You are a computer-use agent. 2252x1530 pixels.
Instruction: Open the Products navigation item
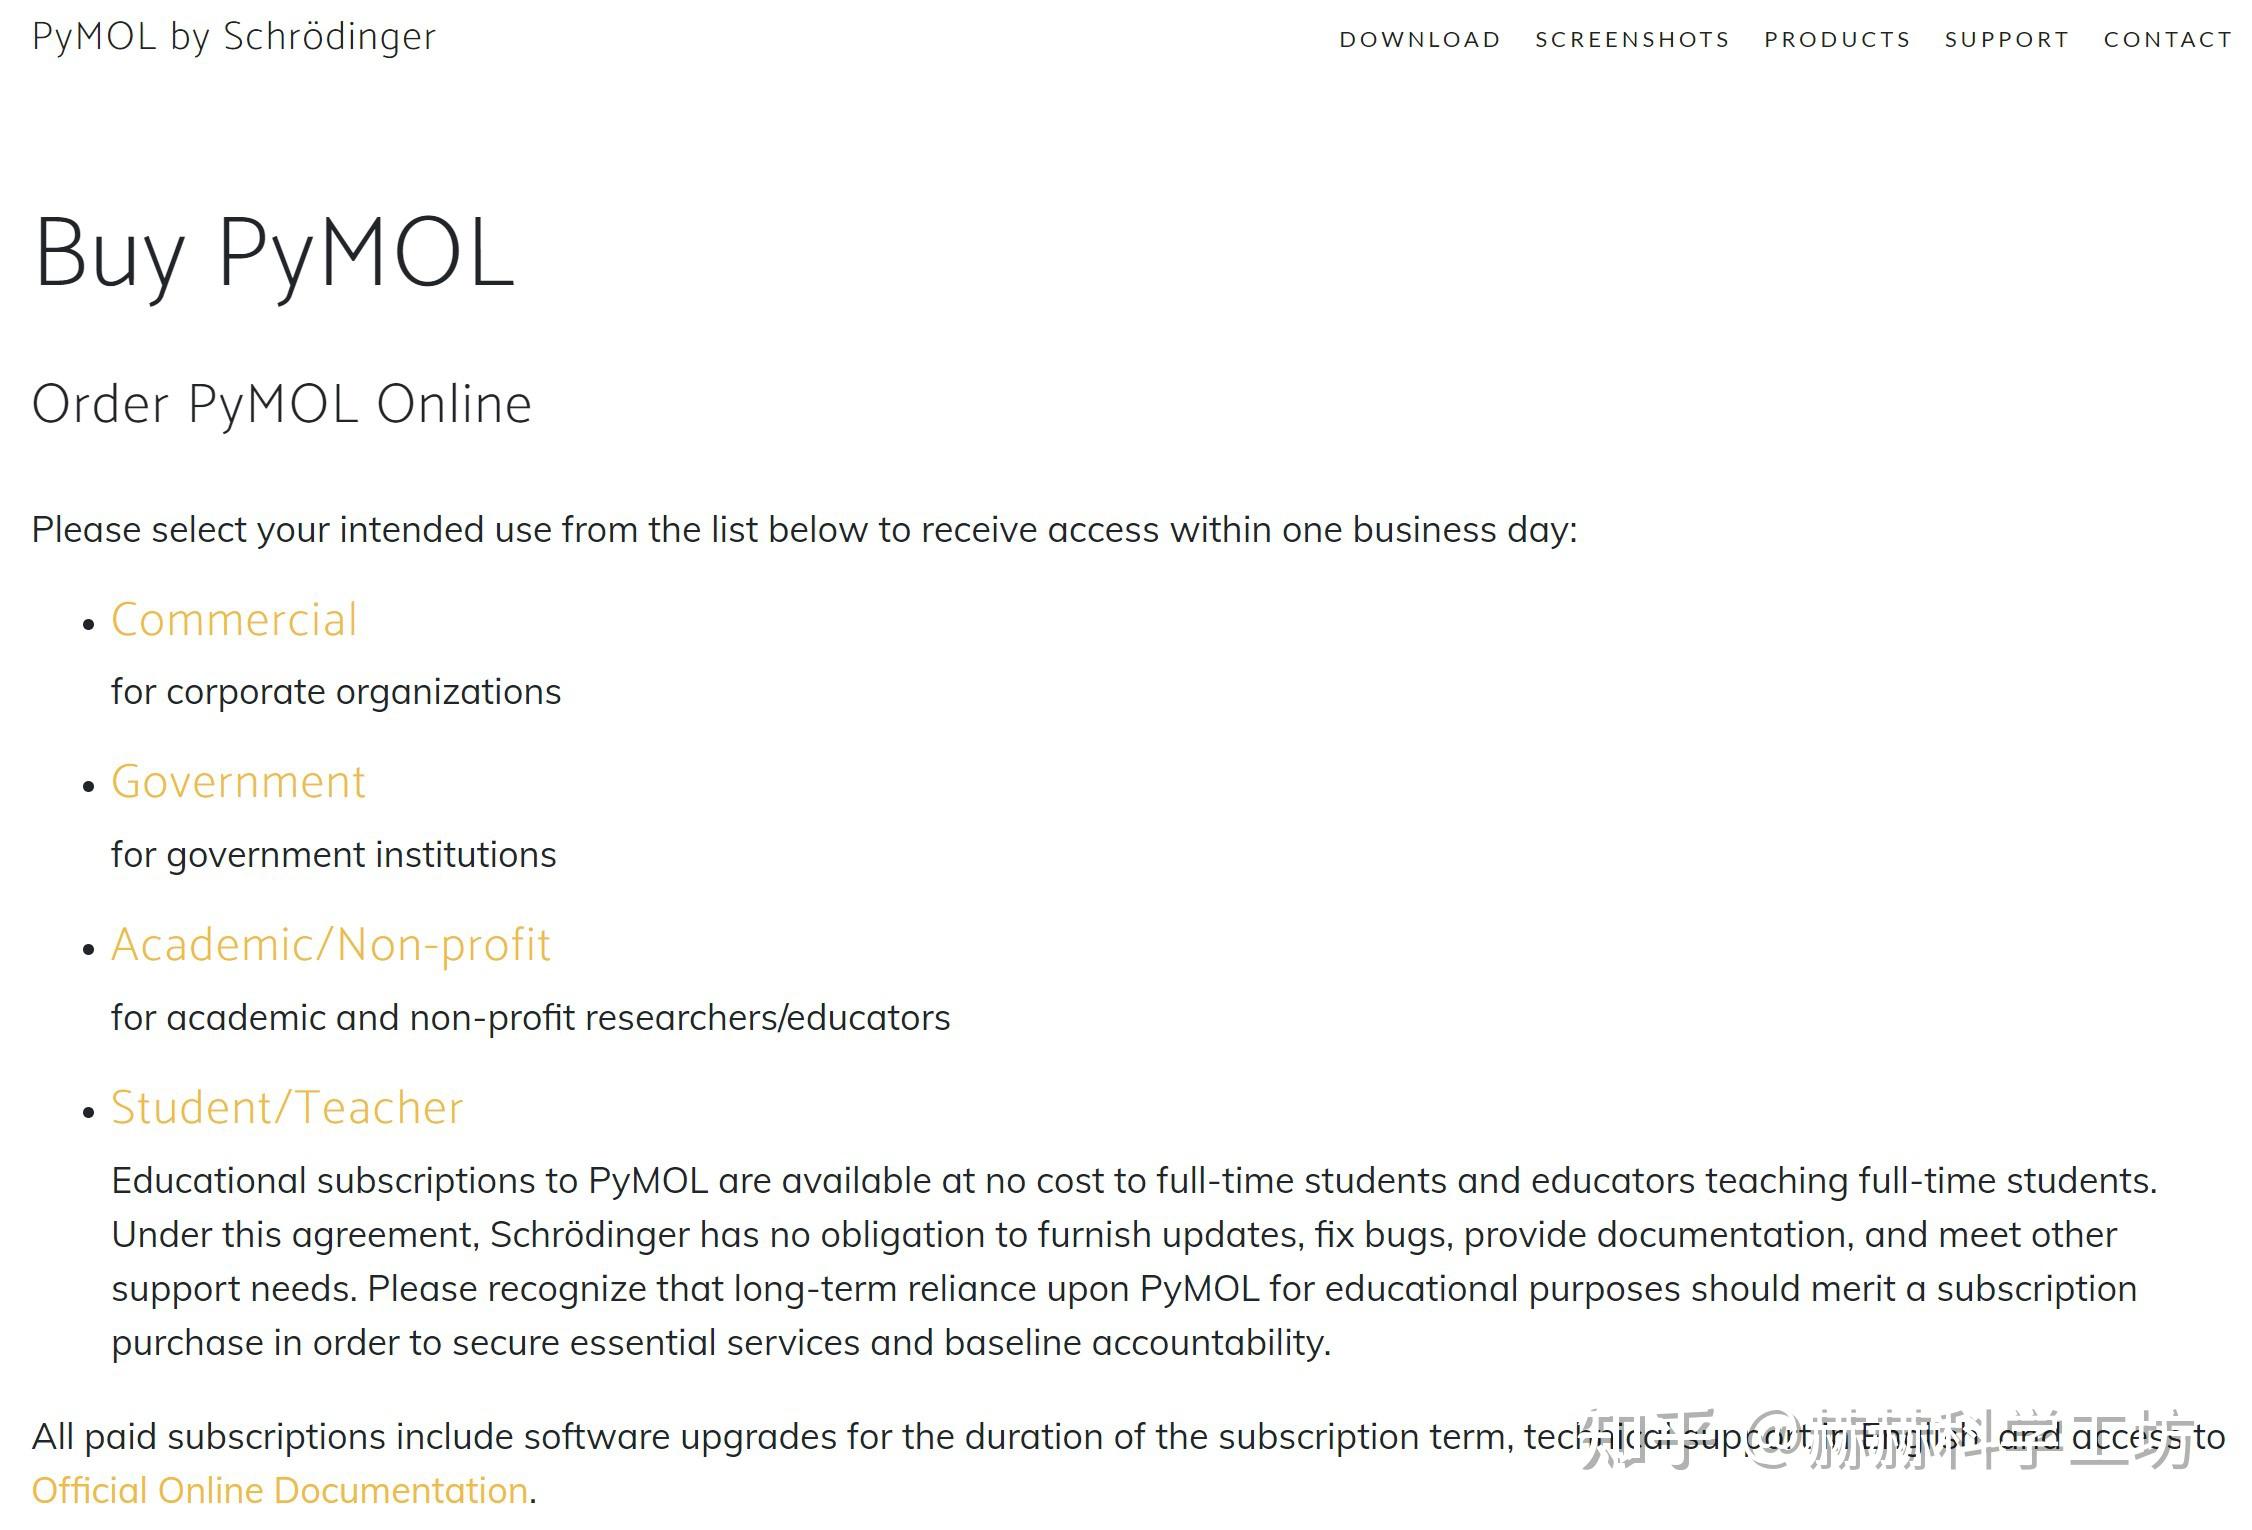[x=1837, y=40]
